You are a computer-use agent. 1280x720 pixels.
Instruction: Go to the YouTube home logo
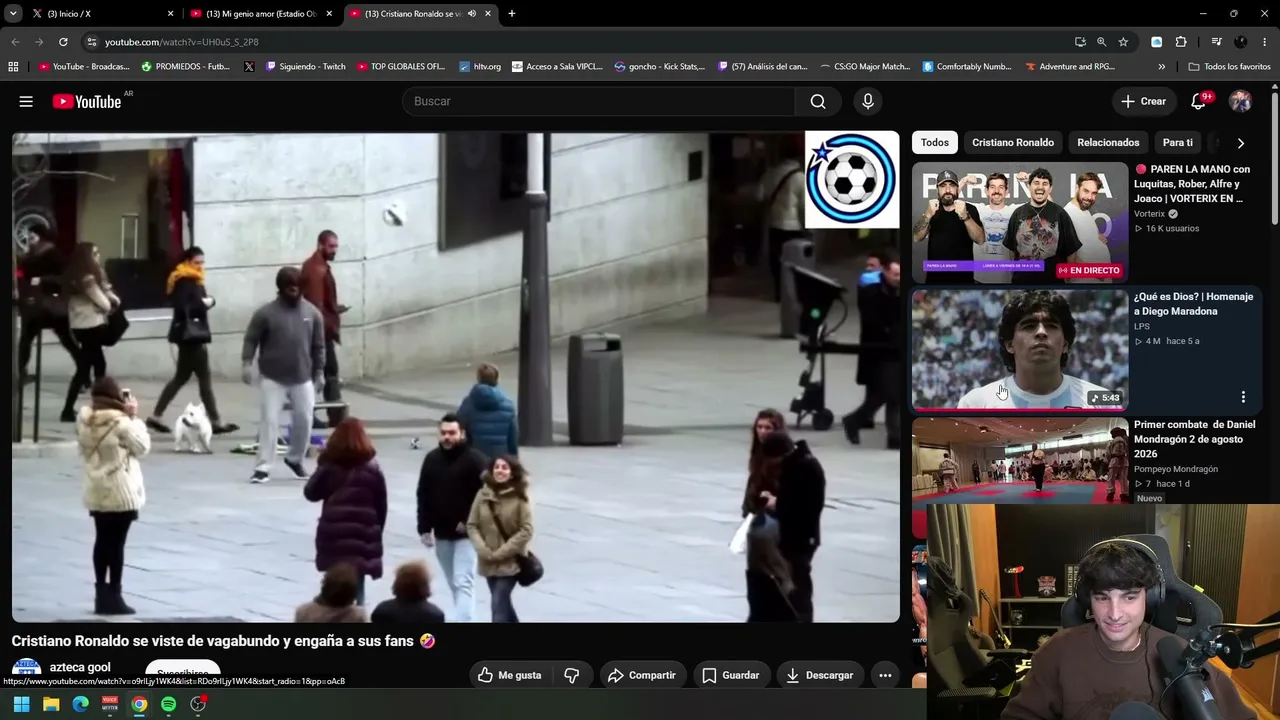click(x=87, y=101)
